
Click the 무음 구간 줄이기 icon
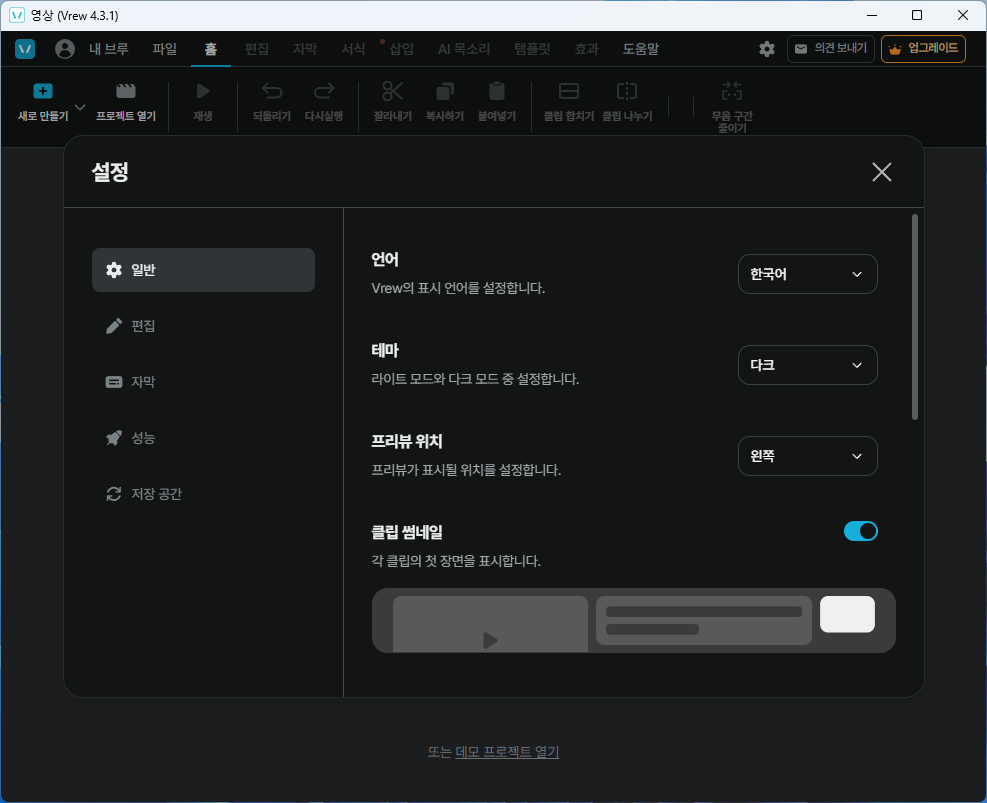(732, 91)
